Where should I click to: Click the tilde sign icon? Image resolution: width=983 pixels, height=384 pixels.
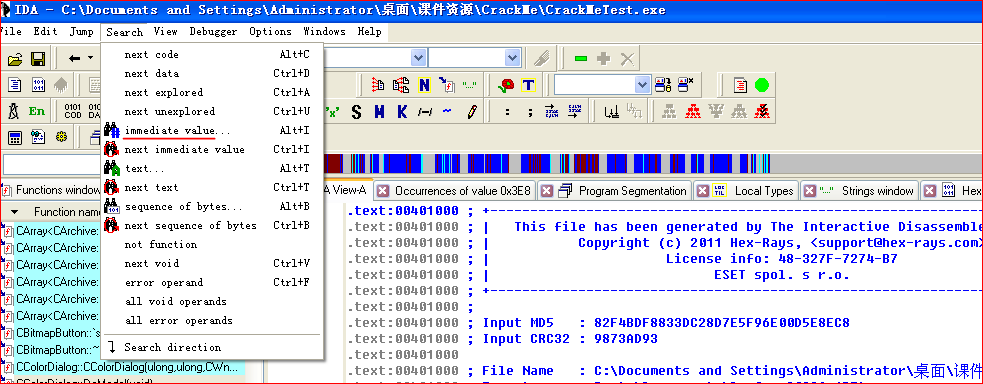click(x=447, y=112)
